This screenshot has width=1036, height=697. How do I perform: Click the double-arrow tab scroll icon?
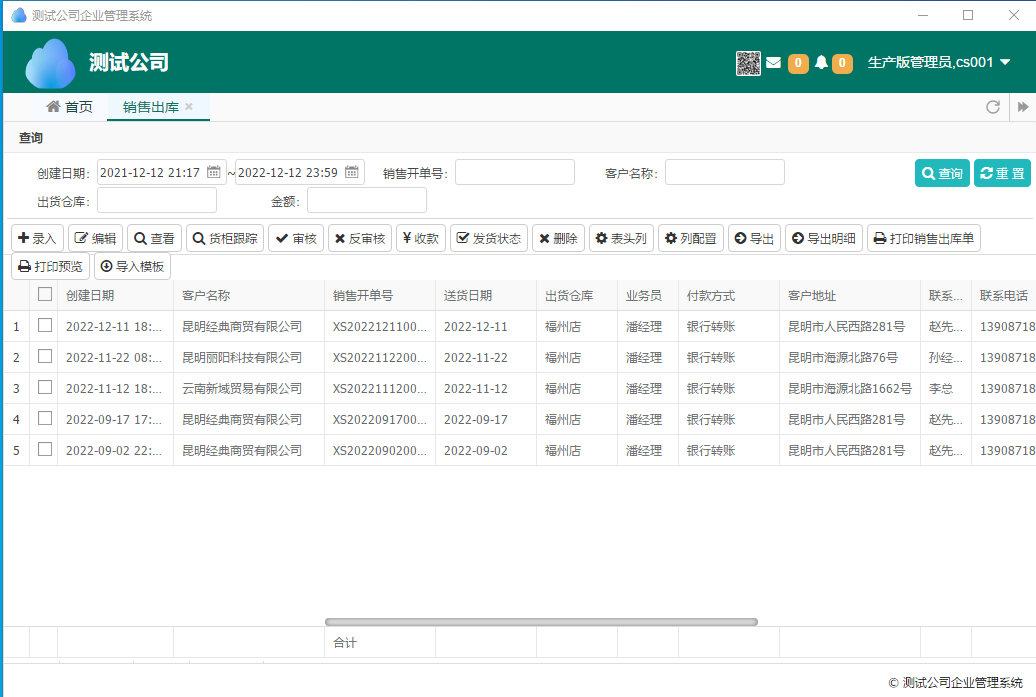point(1023,107)
